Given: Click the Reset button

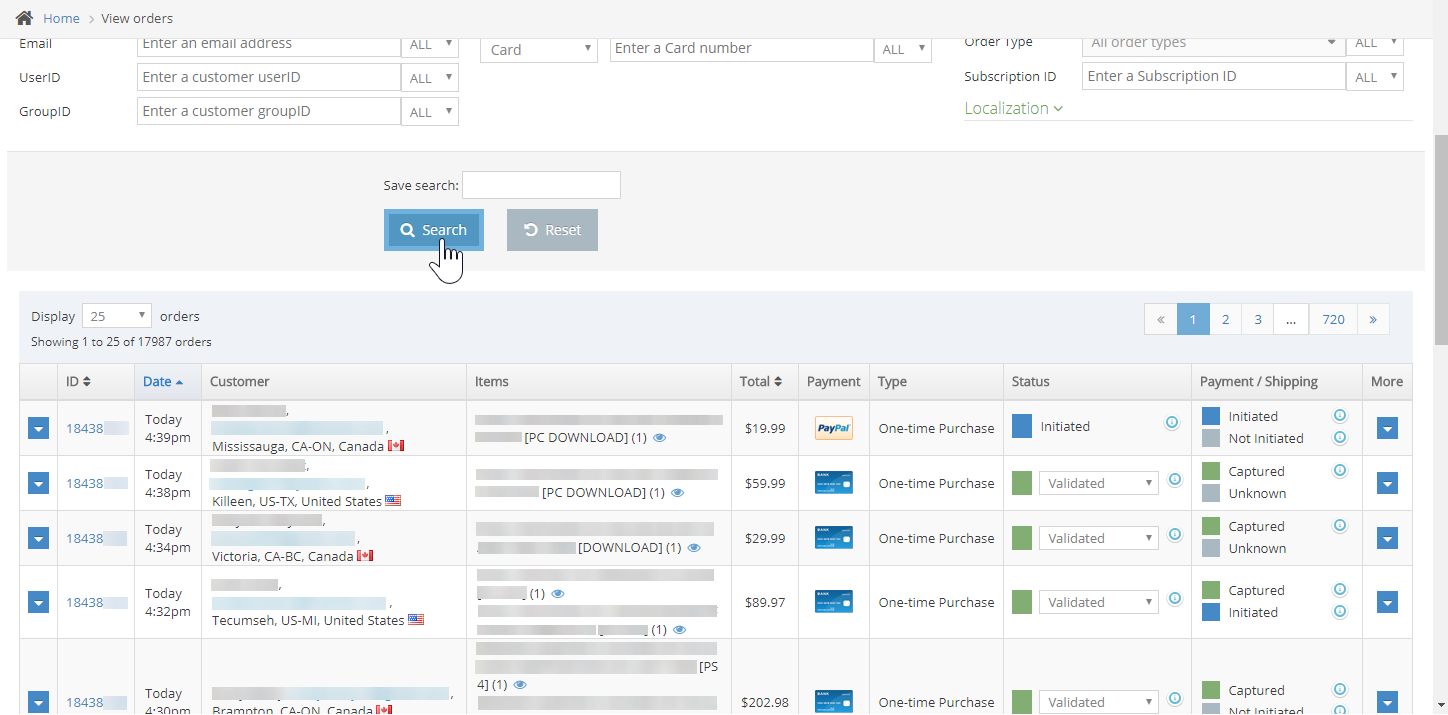Looking at the screenshot, I should coord(552,230).
